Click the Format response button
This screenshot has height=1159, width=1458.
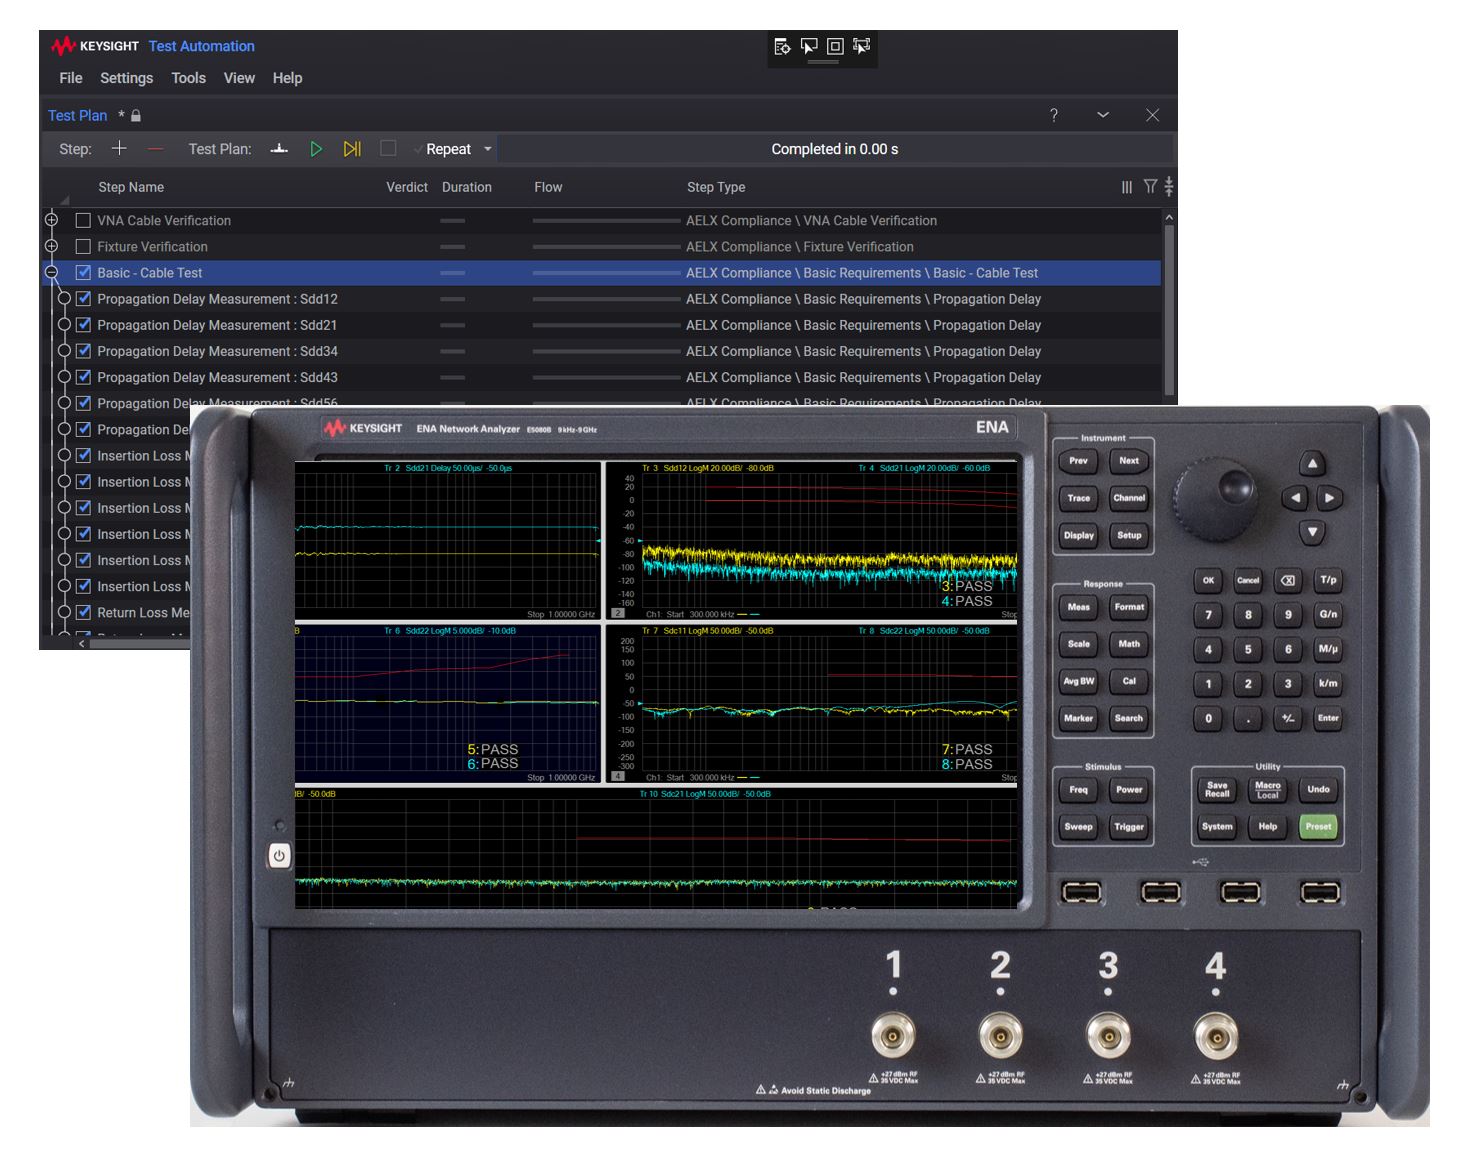pos(1129,607)
